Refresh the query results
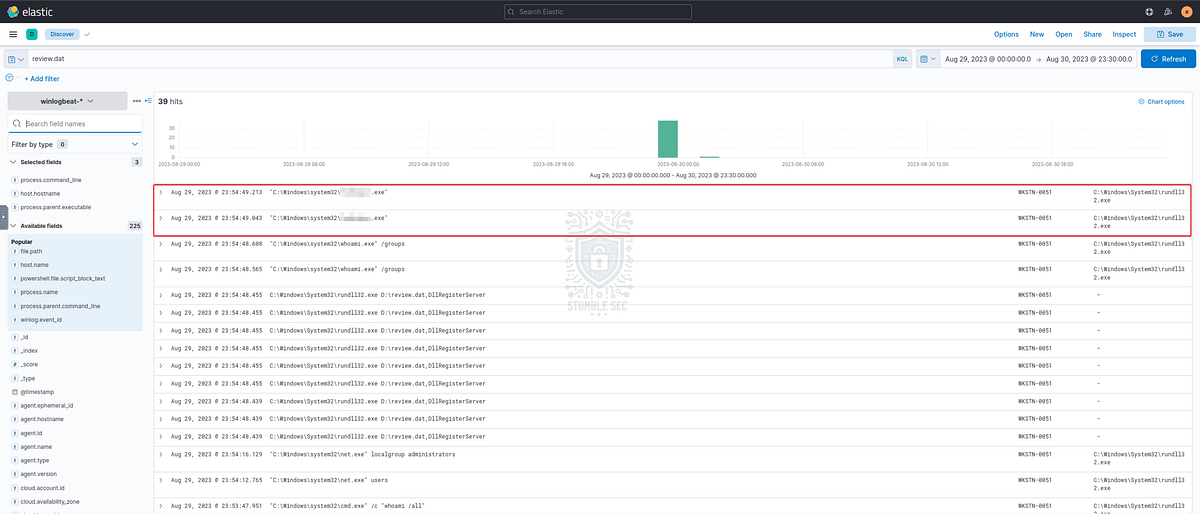 coord(1167,59)
